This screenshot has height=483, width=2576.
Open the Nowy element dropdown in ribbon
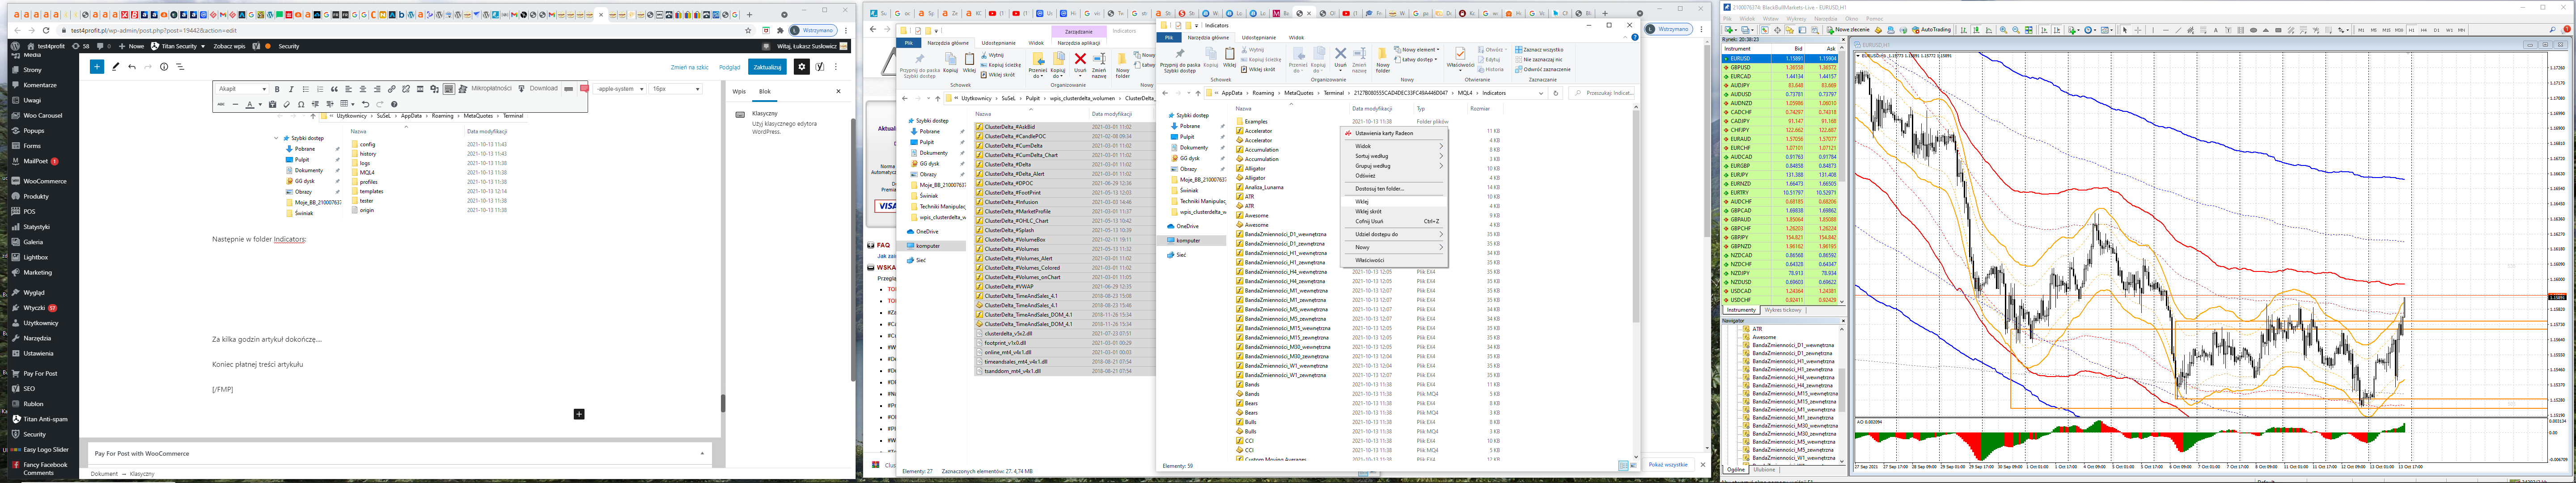pos(1419,50)
